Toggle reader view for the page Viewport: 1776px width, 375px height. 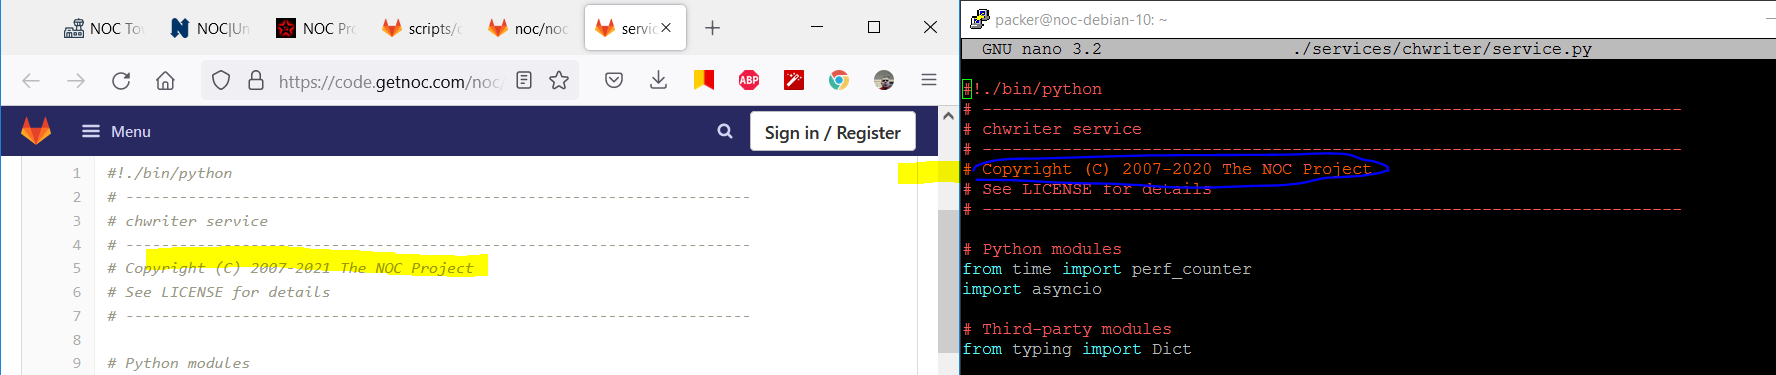tap(524, 80)
